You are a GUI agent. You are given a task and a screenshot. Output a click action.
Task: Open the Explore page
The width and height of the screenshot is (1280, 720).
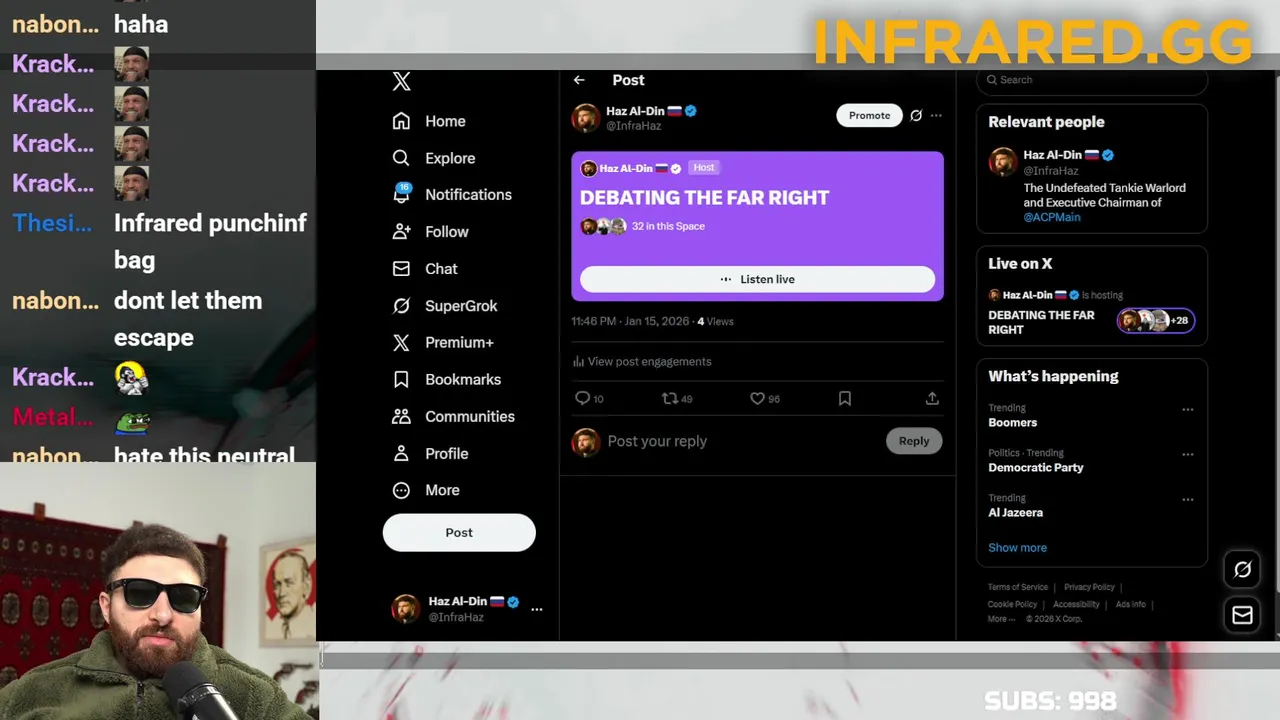tap(450, 158)
